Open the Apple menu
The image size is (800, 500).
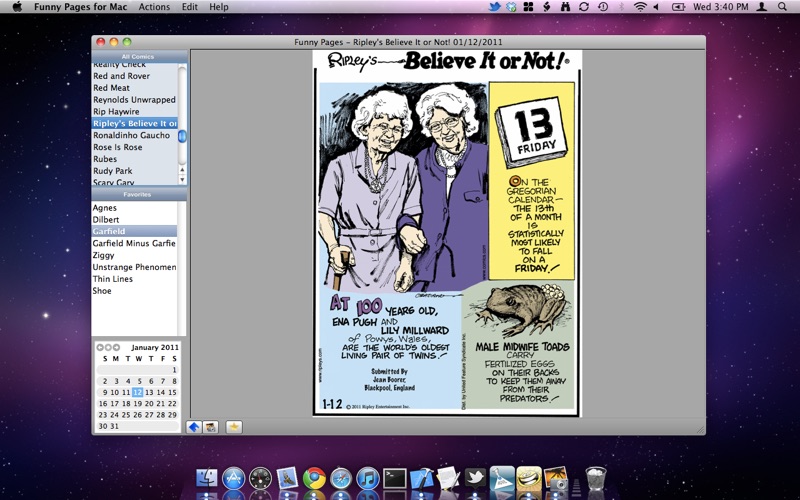point(17,7)
